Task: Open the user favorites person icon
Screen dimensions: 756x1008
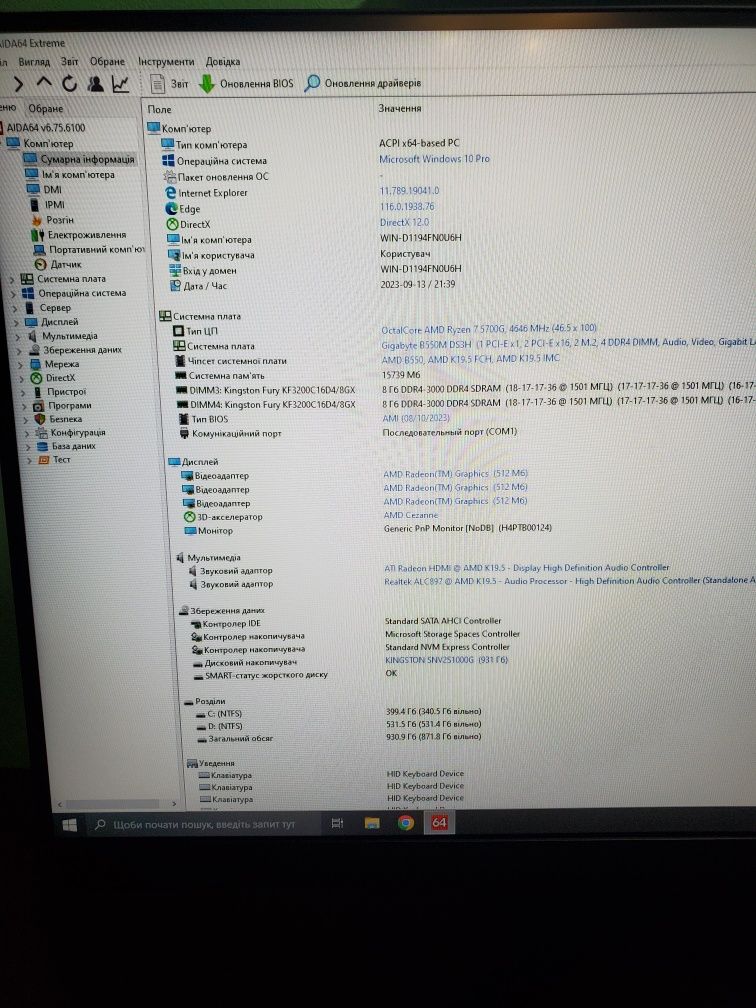Action: (x=96, y=84)
